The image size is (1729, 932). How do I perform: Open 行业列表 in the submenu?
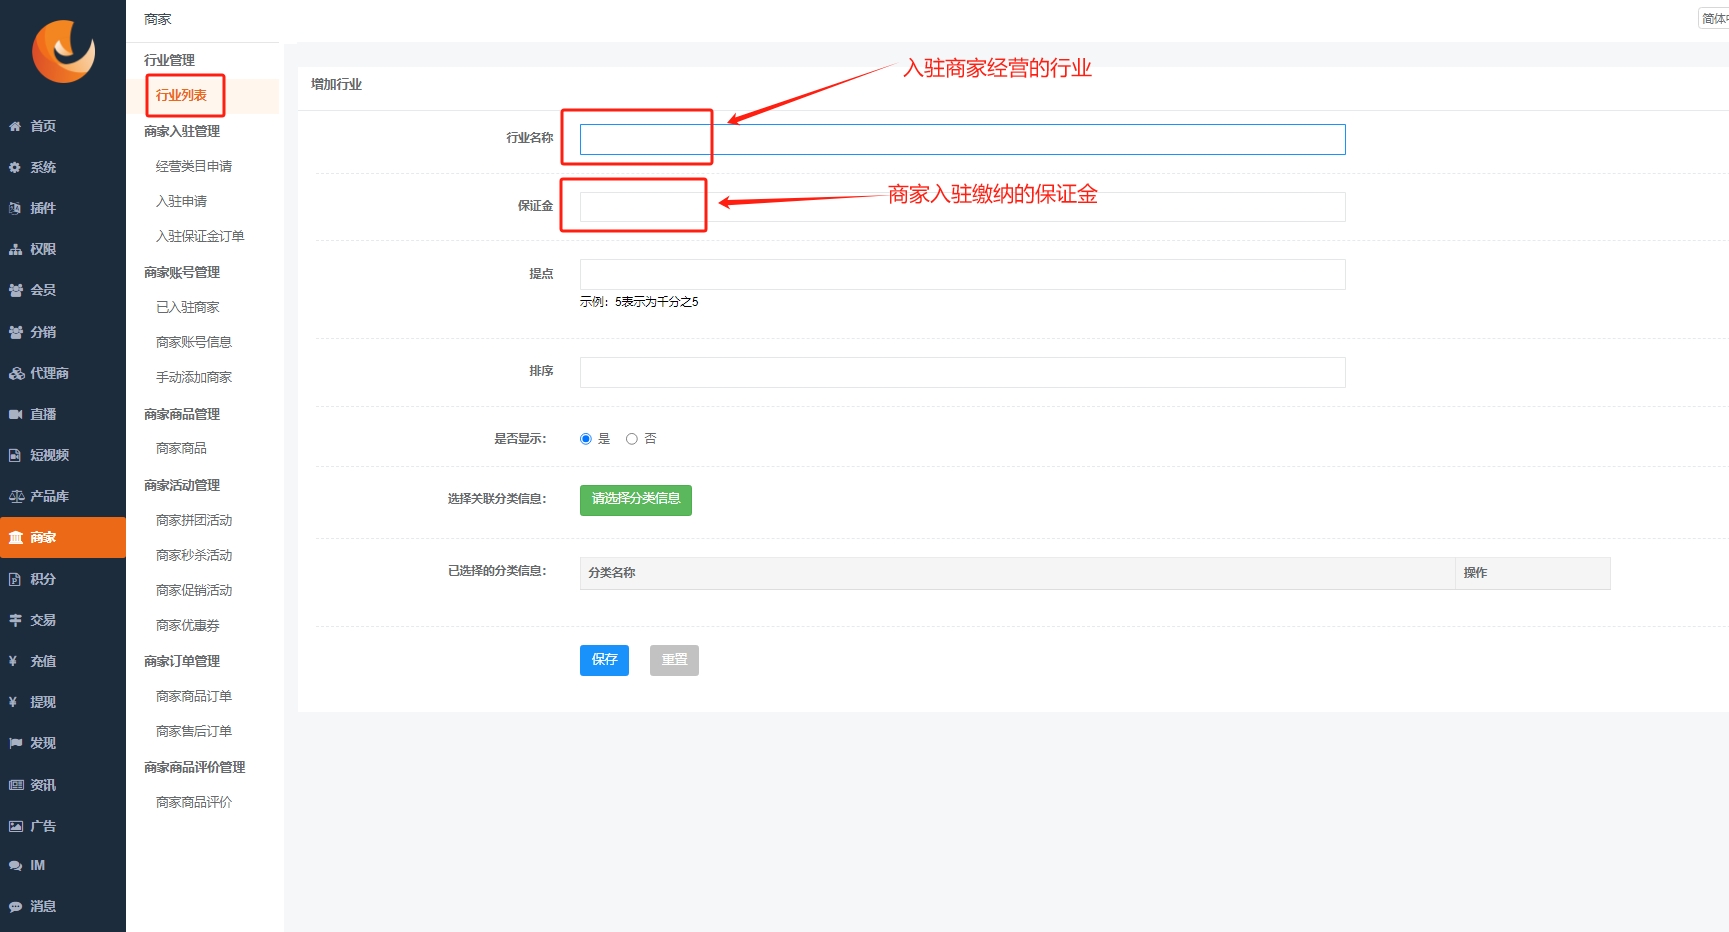(x=181, y=95)
